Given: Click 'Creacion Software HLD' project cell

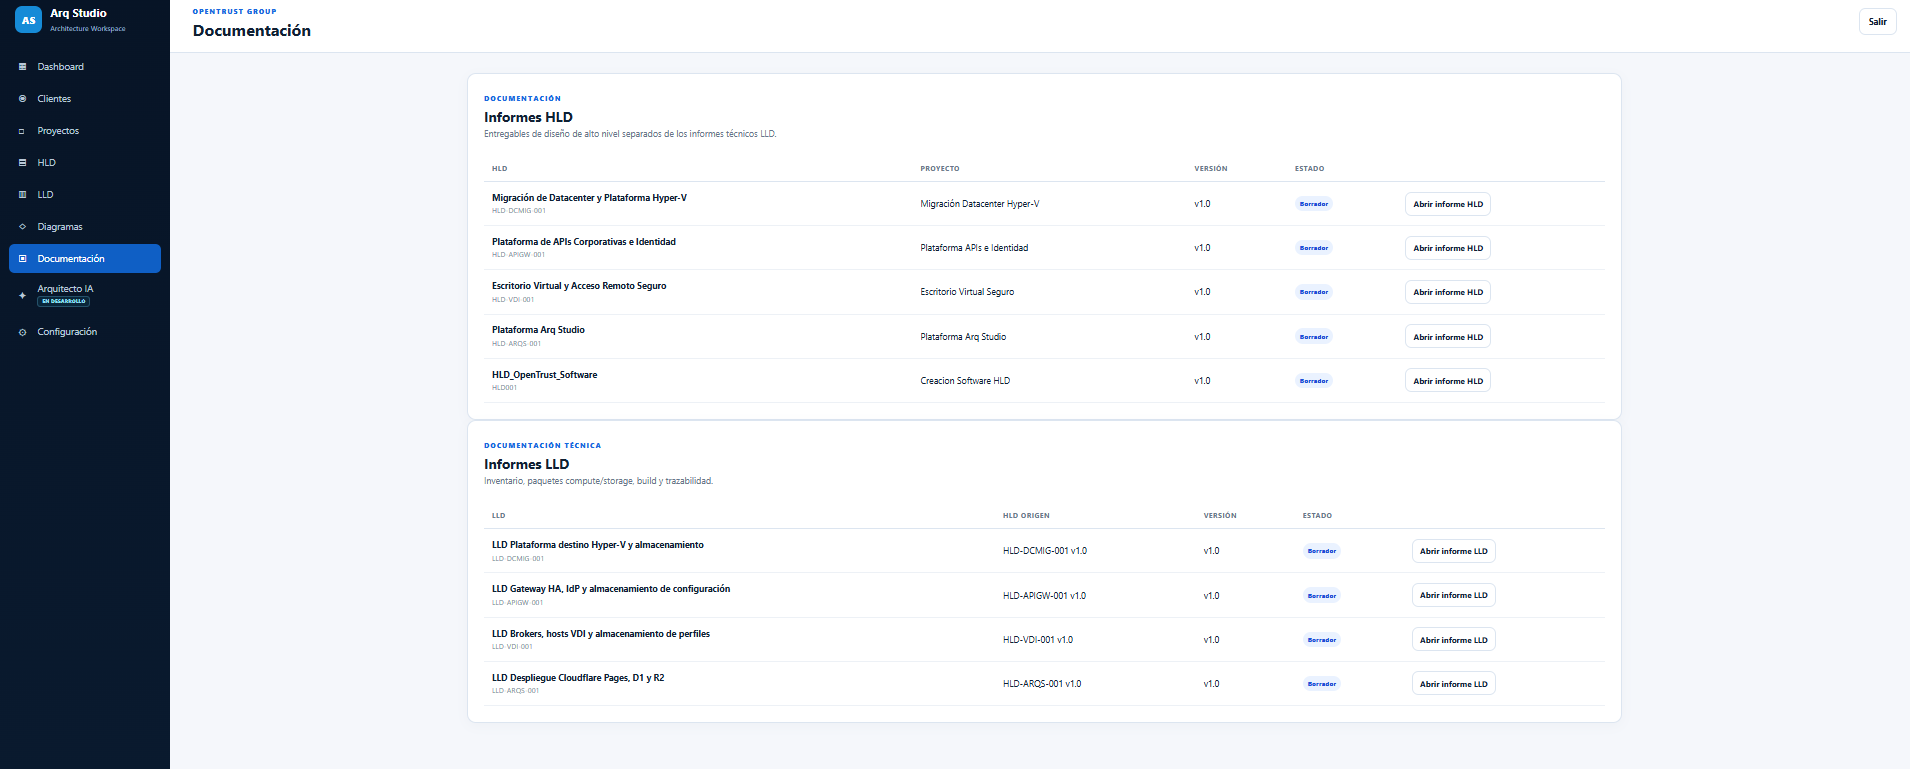Looking at the screenshot, I should (965, 381).
